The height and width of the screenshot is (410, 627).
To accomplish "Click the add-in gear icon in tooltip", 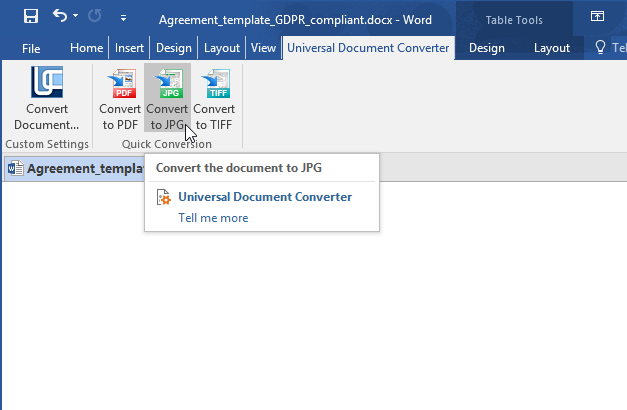I will [x=164, y=197].
